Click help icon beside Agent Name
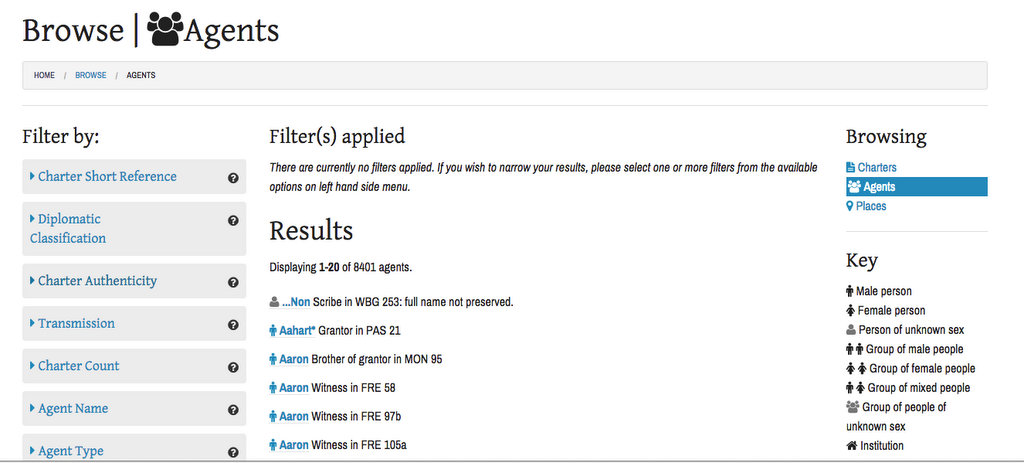 point(233,410)
